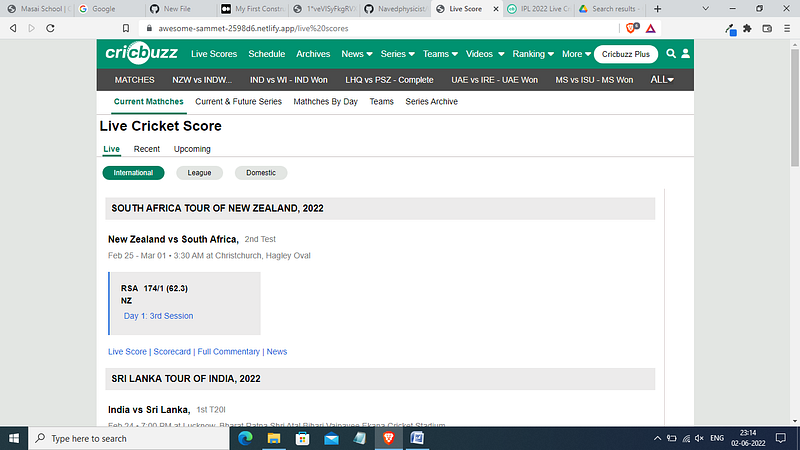Open the News link under match
Screen dimensions: 800x450
tap(277, 352)
